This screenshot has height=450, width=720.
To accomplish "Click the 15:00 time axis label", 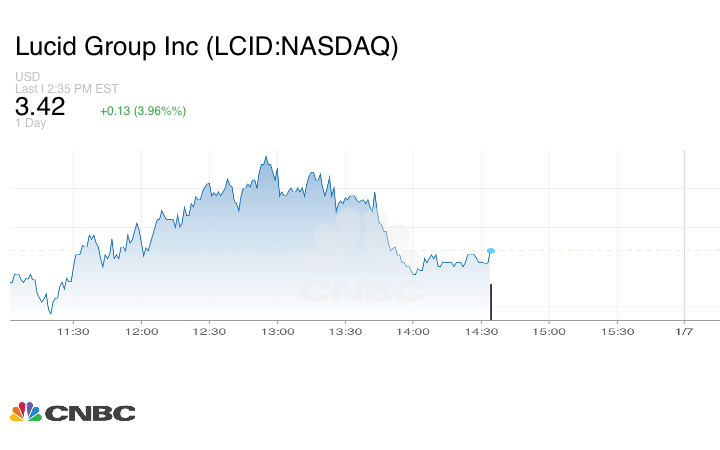I will pos(548,331).
